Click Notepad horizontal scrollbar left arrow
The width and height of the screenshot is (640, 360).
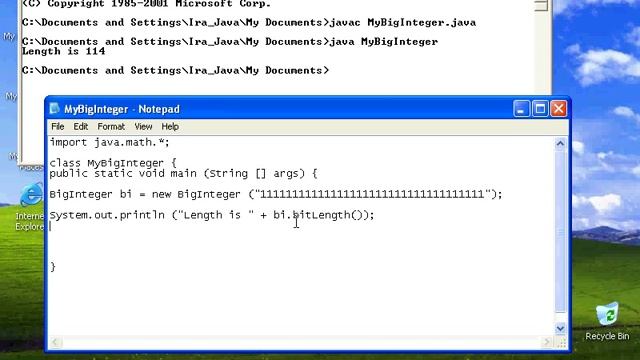[56, 342]
